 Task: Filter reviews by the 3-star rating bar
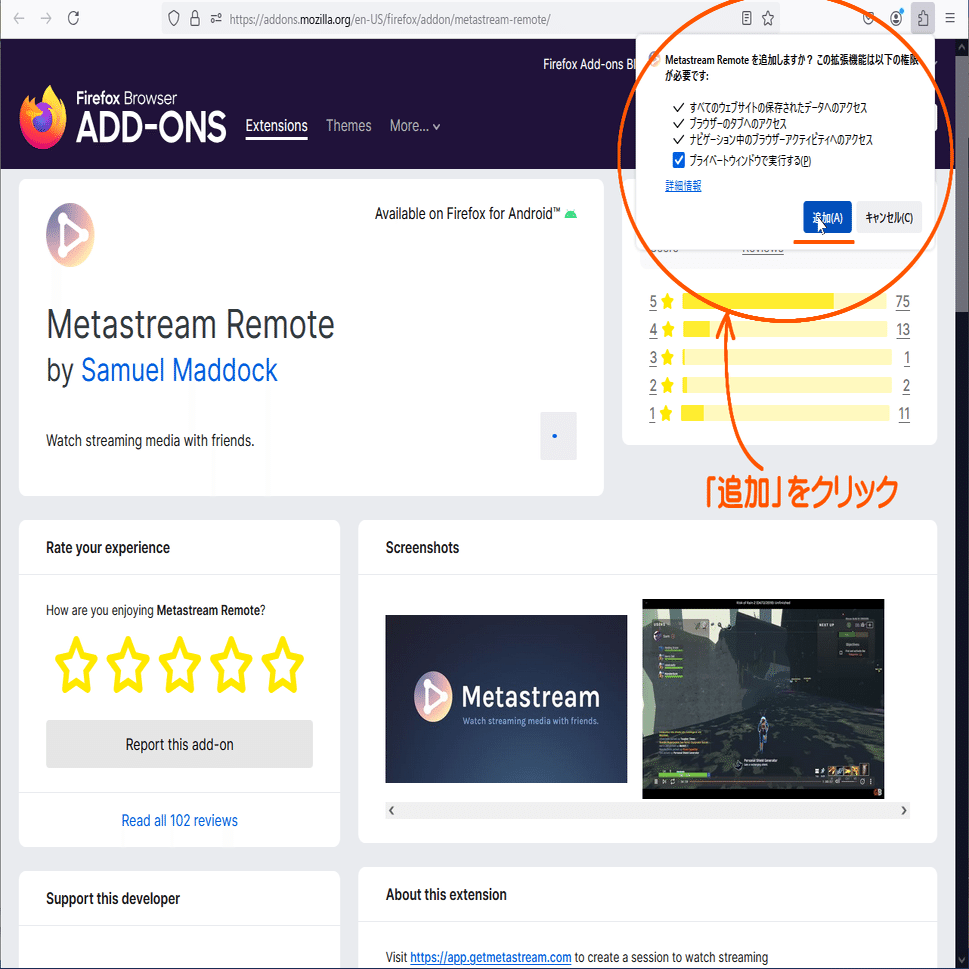787,357
